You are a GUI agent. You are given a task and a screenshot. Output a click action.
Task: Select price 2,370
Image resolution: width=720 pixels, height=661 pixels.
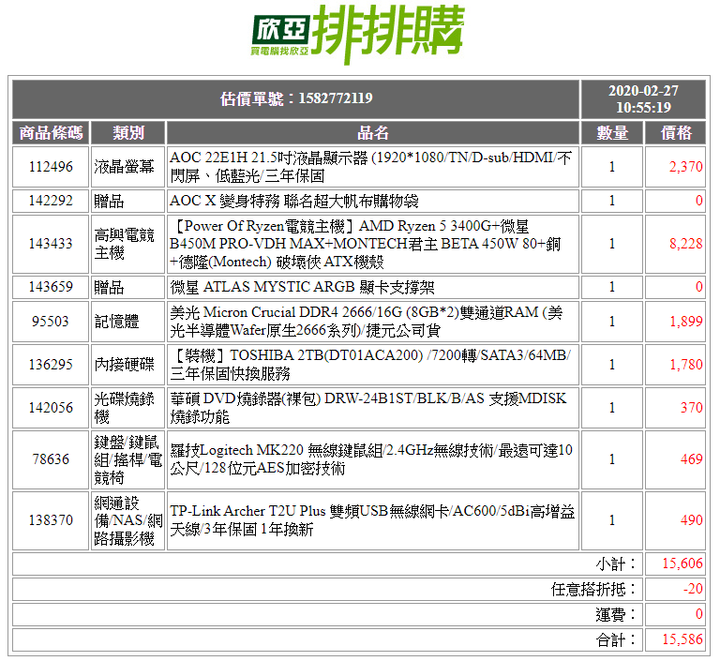point(686,167)
